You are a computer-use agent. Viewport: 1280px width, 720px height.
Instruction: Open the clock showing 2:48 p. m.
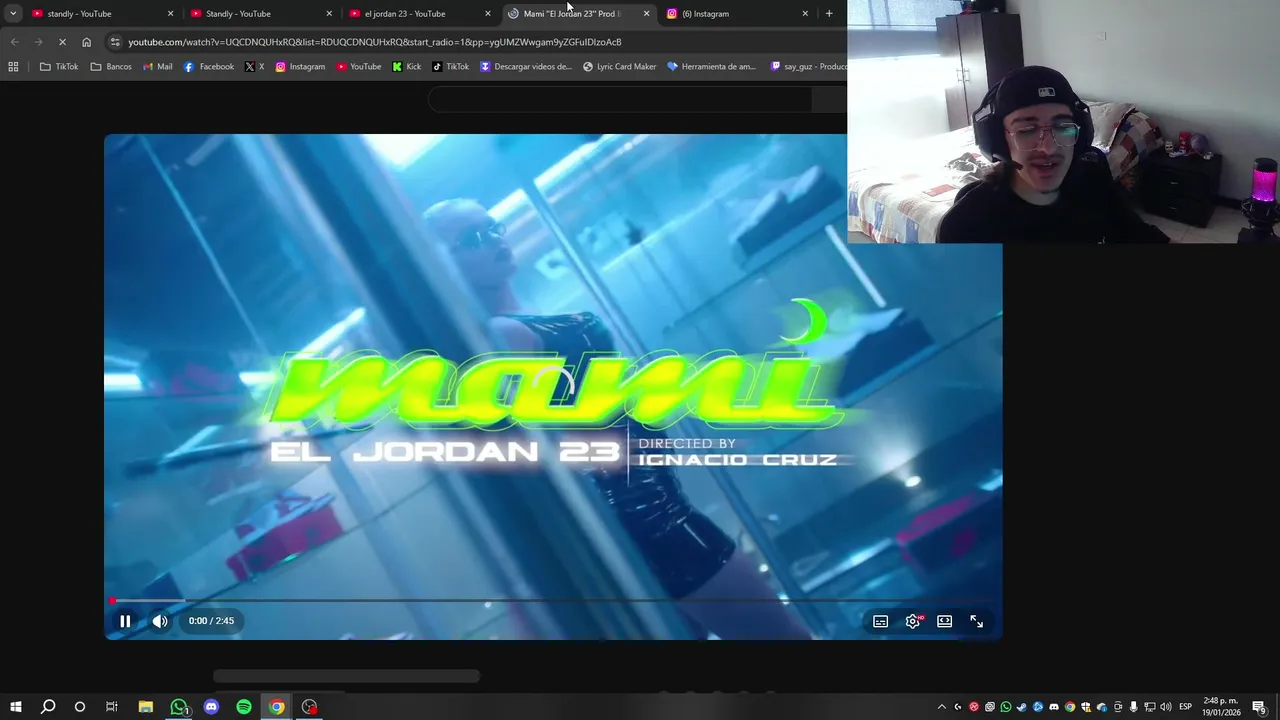[x=1222, y=707]
